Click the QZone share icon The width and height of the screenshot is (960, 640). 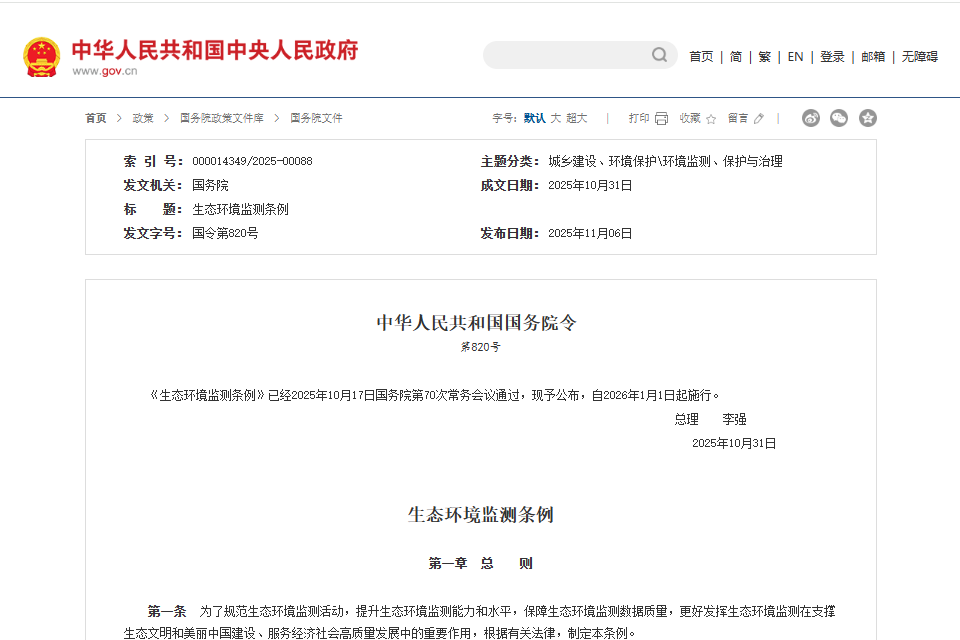tap(868, 117)
